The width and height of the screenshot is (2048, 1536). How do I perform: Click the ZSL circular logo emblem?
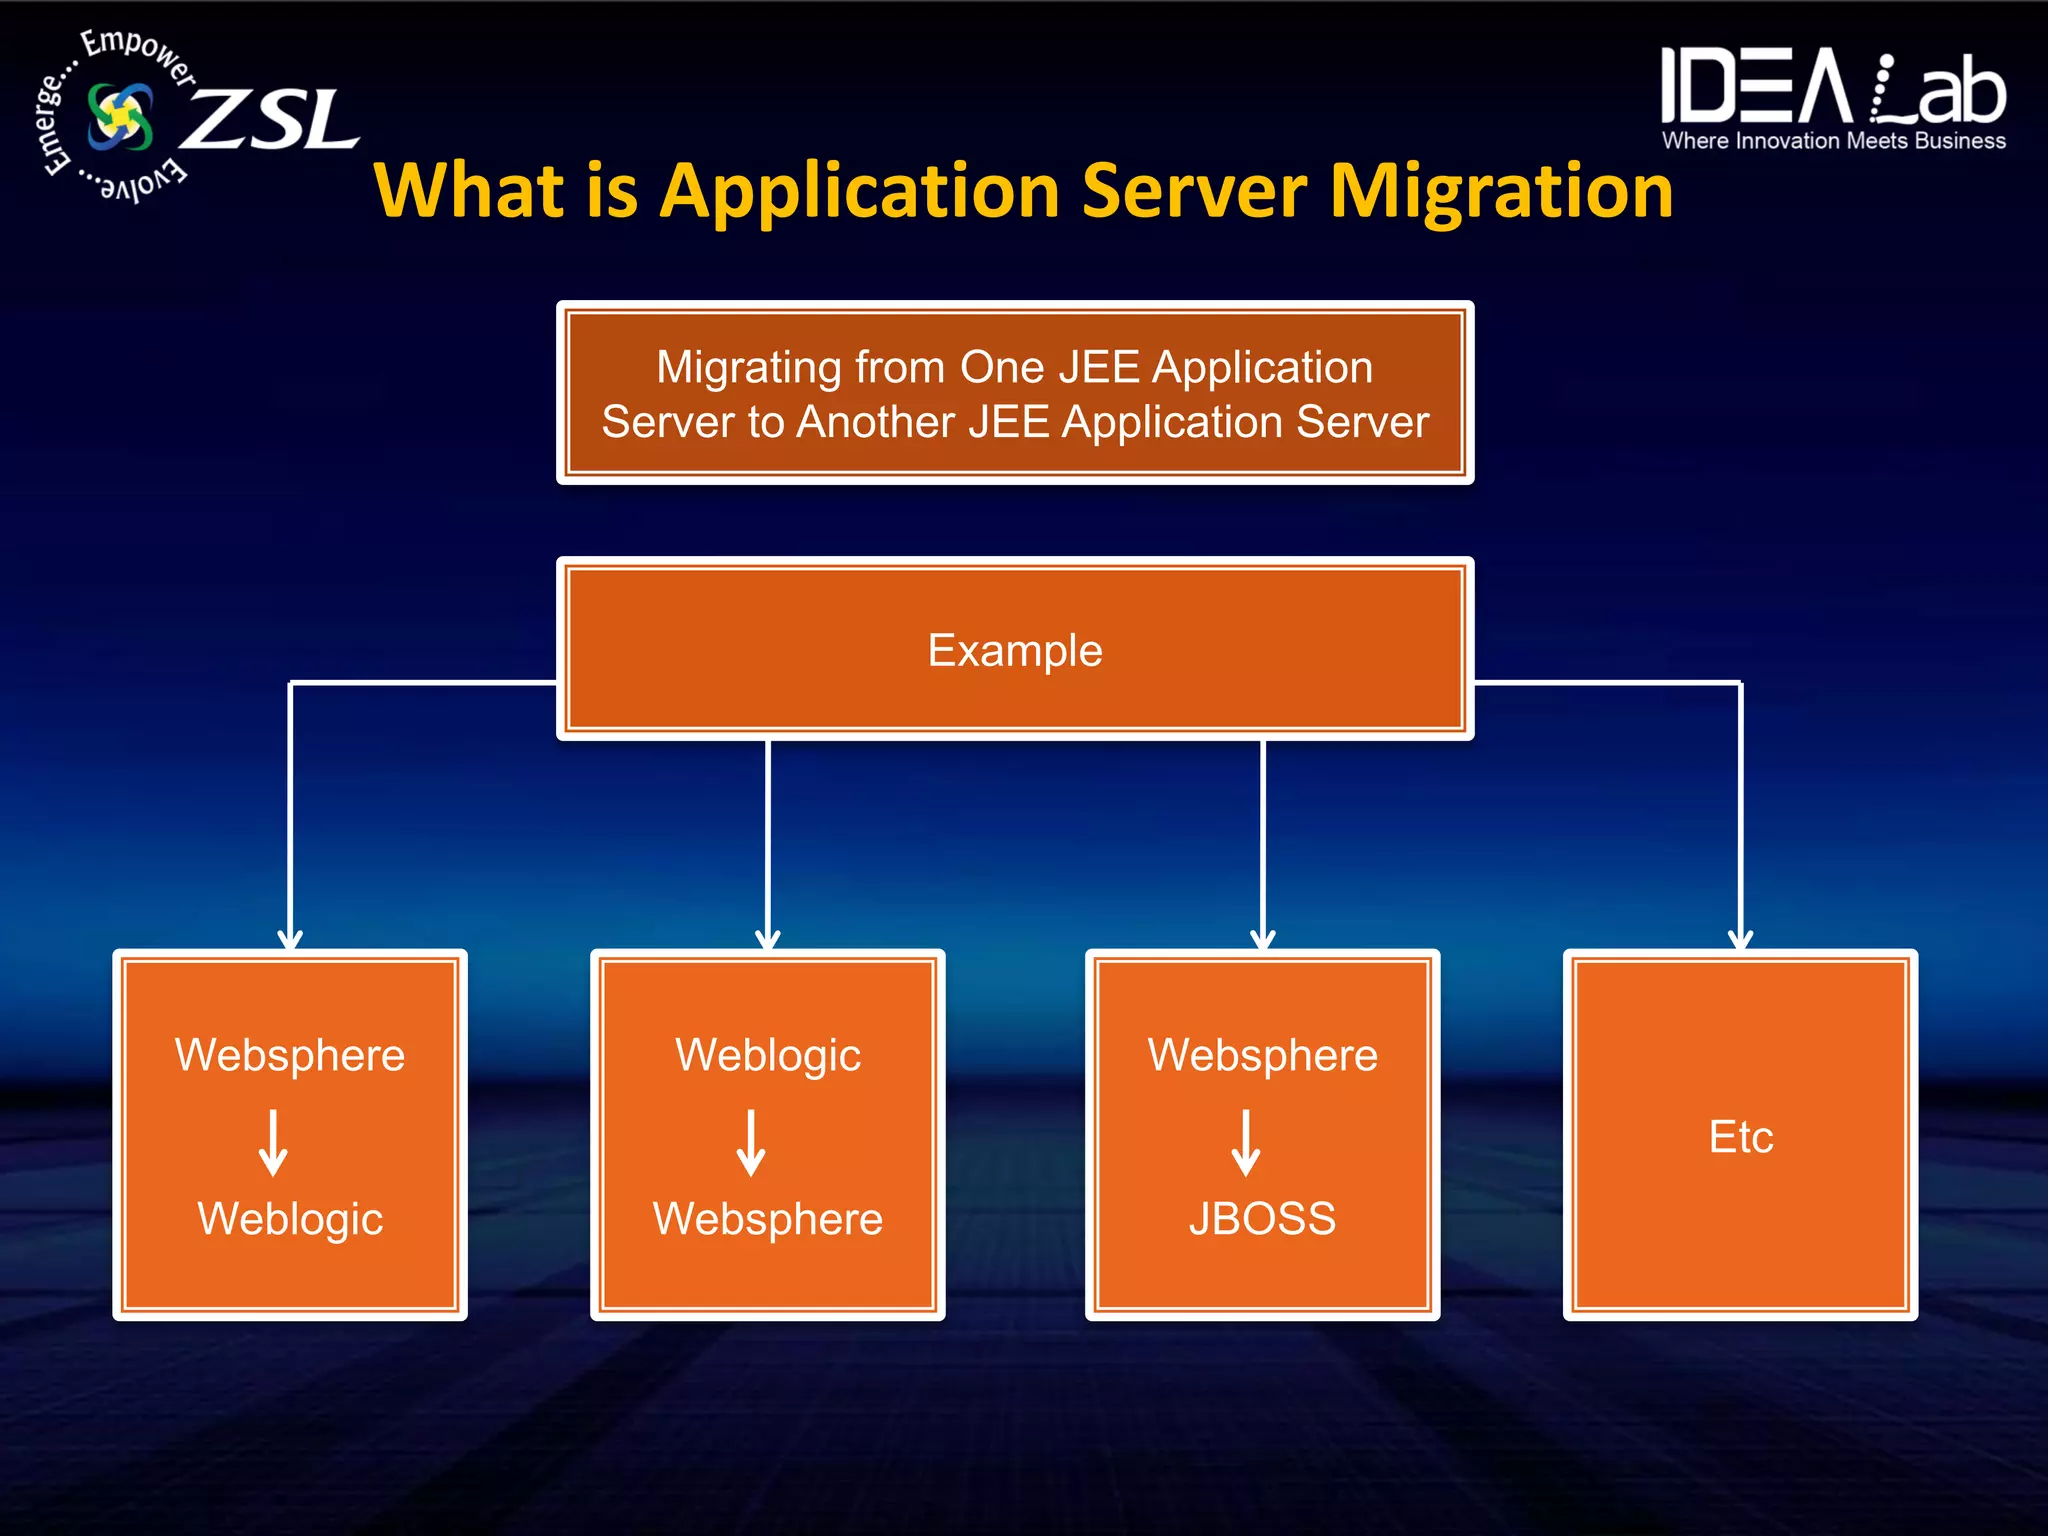(x=120, y=117)
